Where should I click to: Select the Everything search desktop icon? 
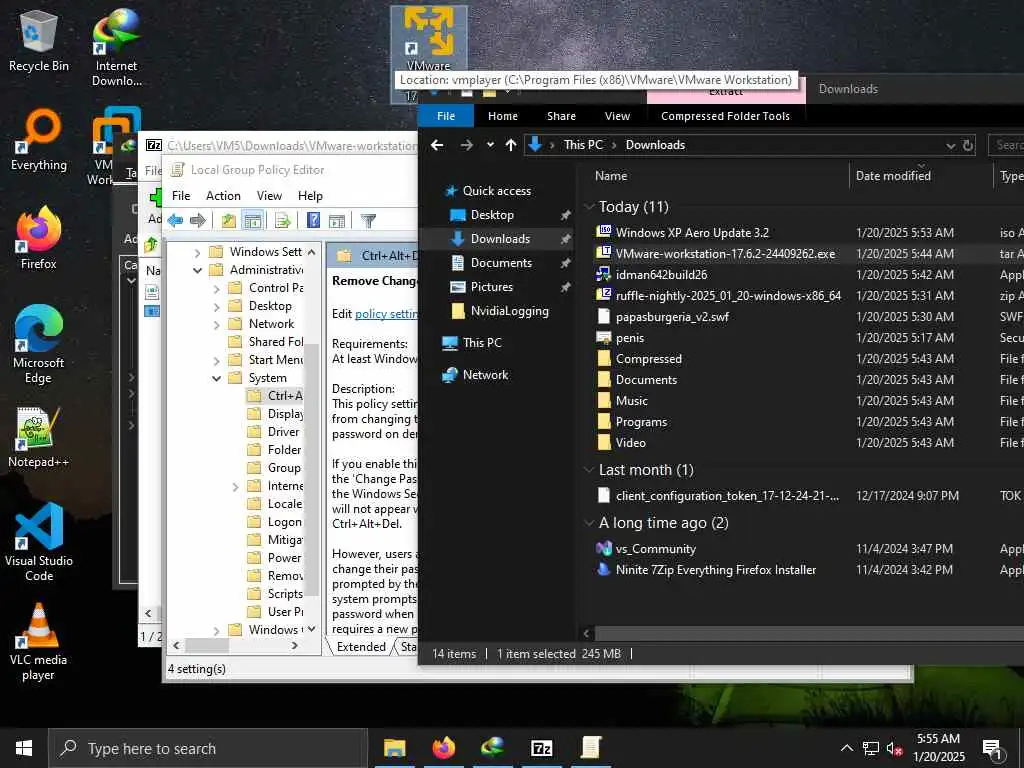(39, 140)
